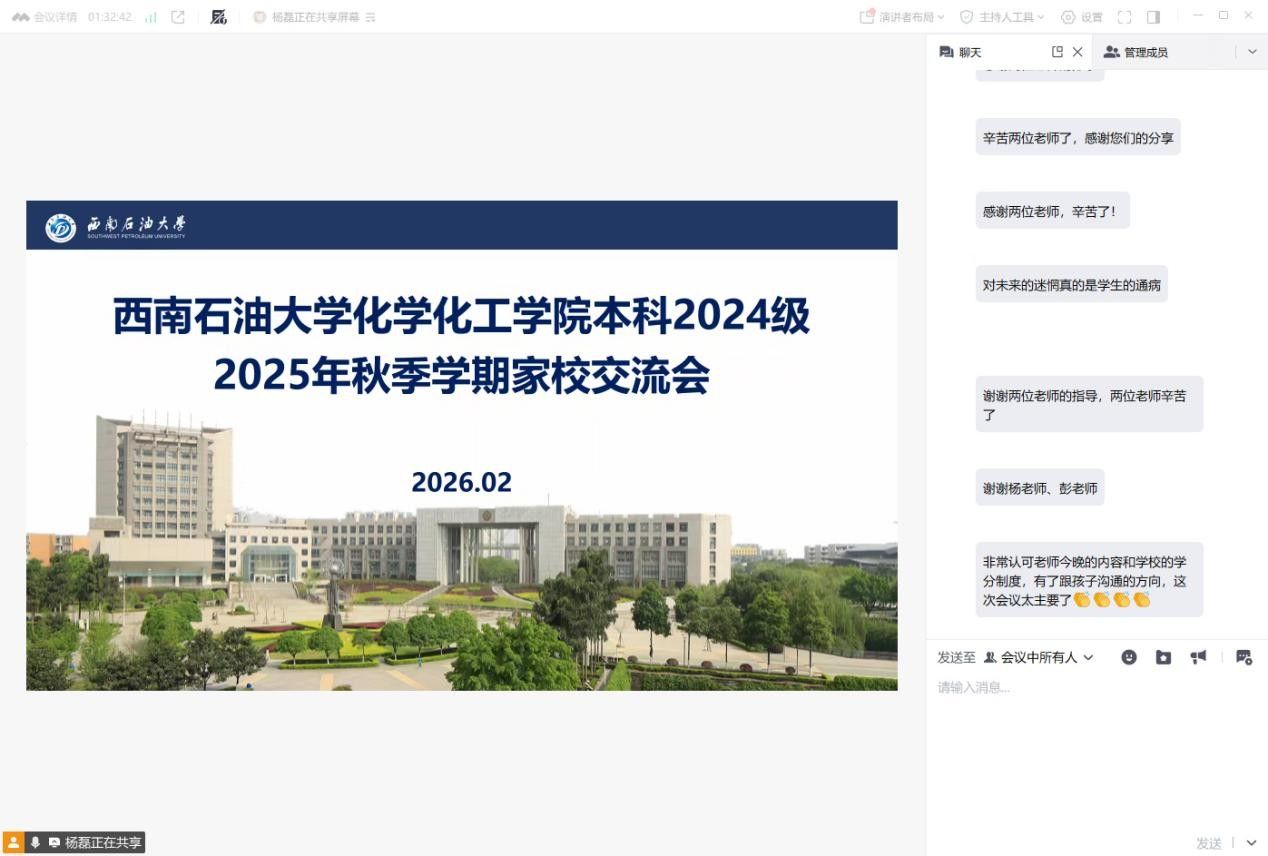Screen dimensions: 1268x856
Task: Click the pop-out window icon beside signal bars
Action: 178,17
